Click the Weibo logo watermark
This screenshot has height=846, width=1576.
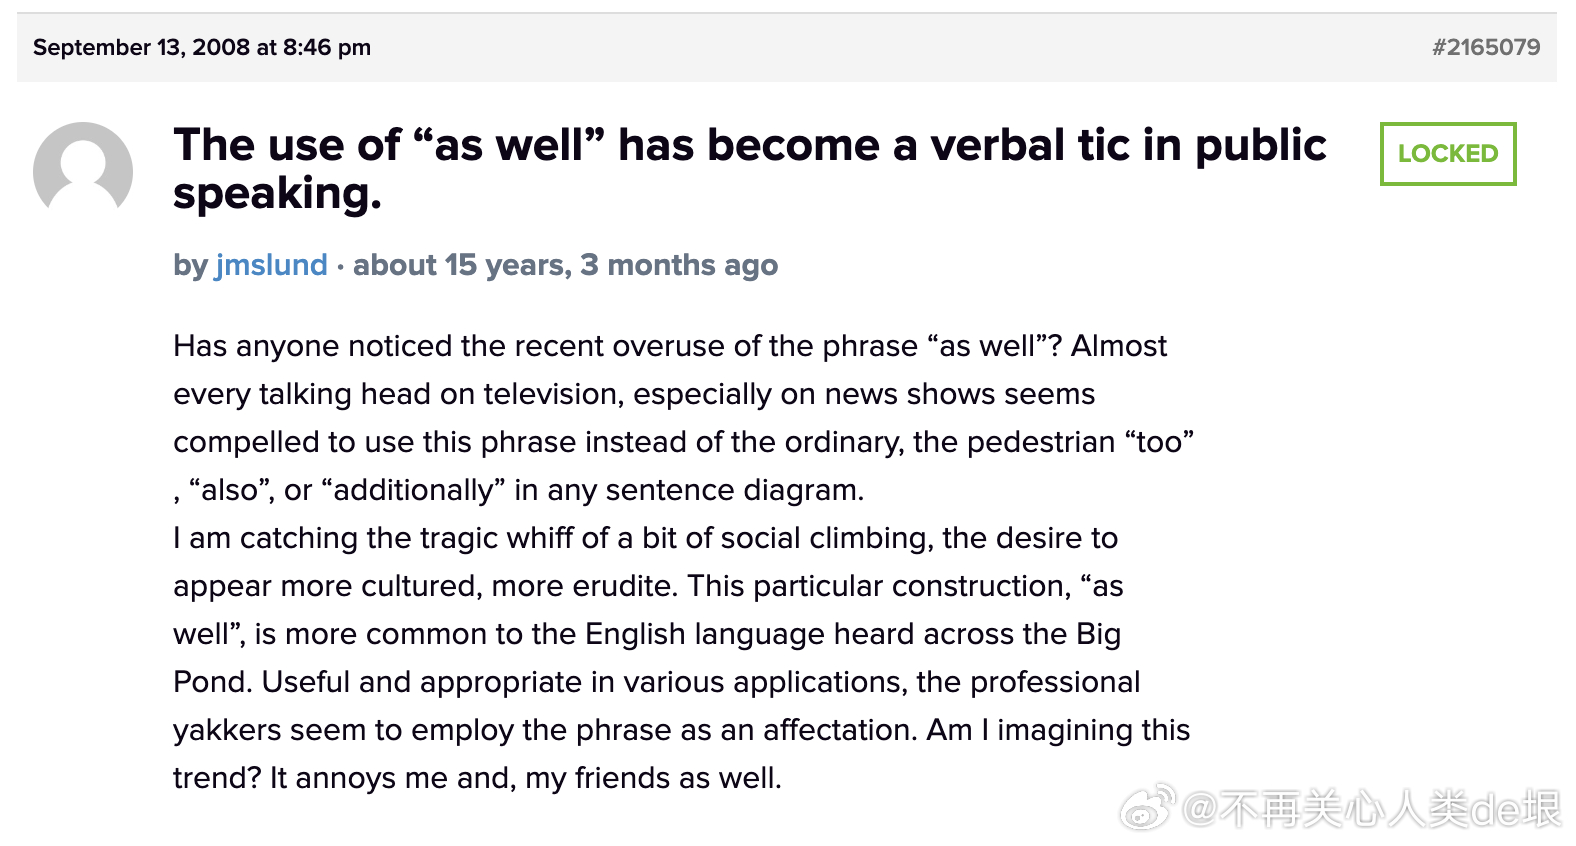[x=1145, y=807]
